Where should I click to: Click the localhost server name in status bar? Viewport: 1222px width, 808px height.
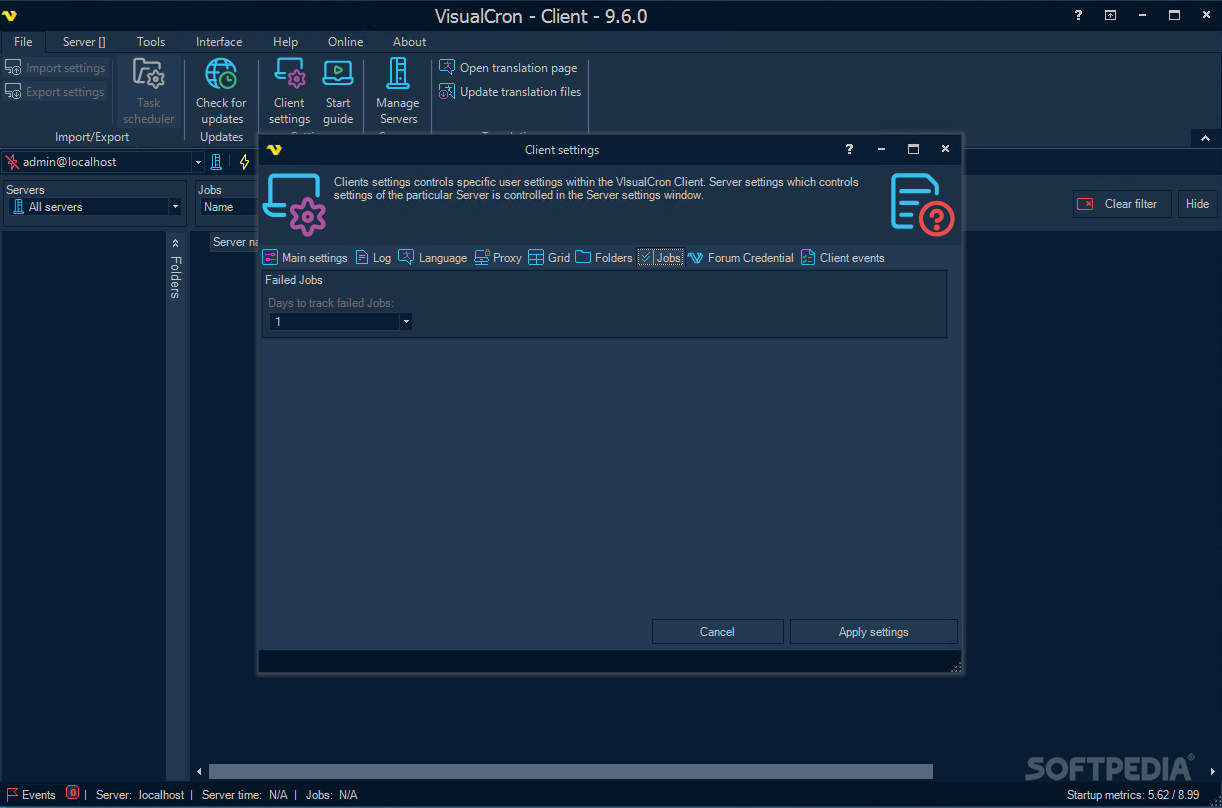(x=162, y=795)
